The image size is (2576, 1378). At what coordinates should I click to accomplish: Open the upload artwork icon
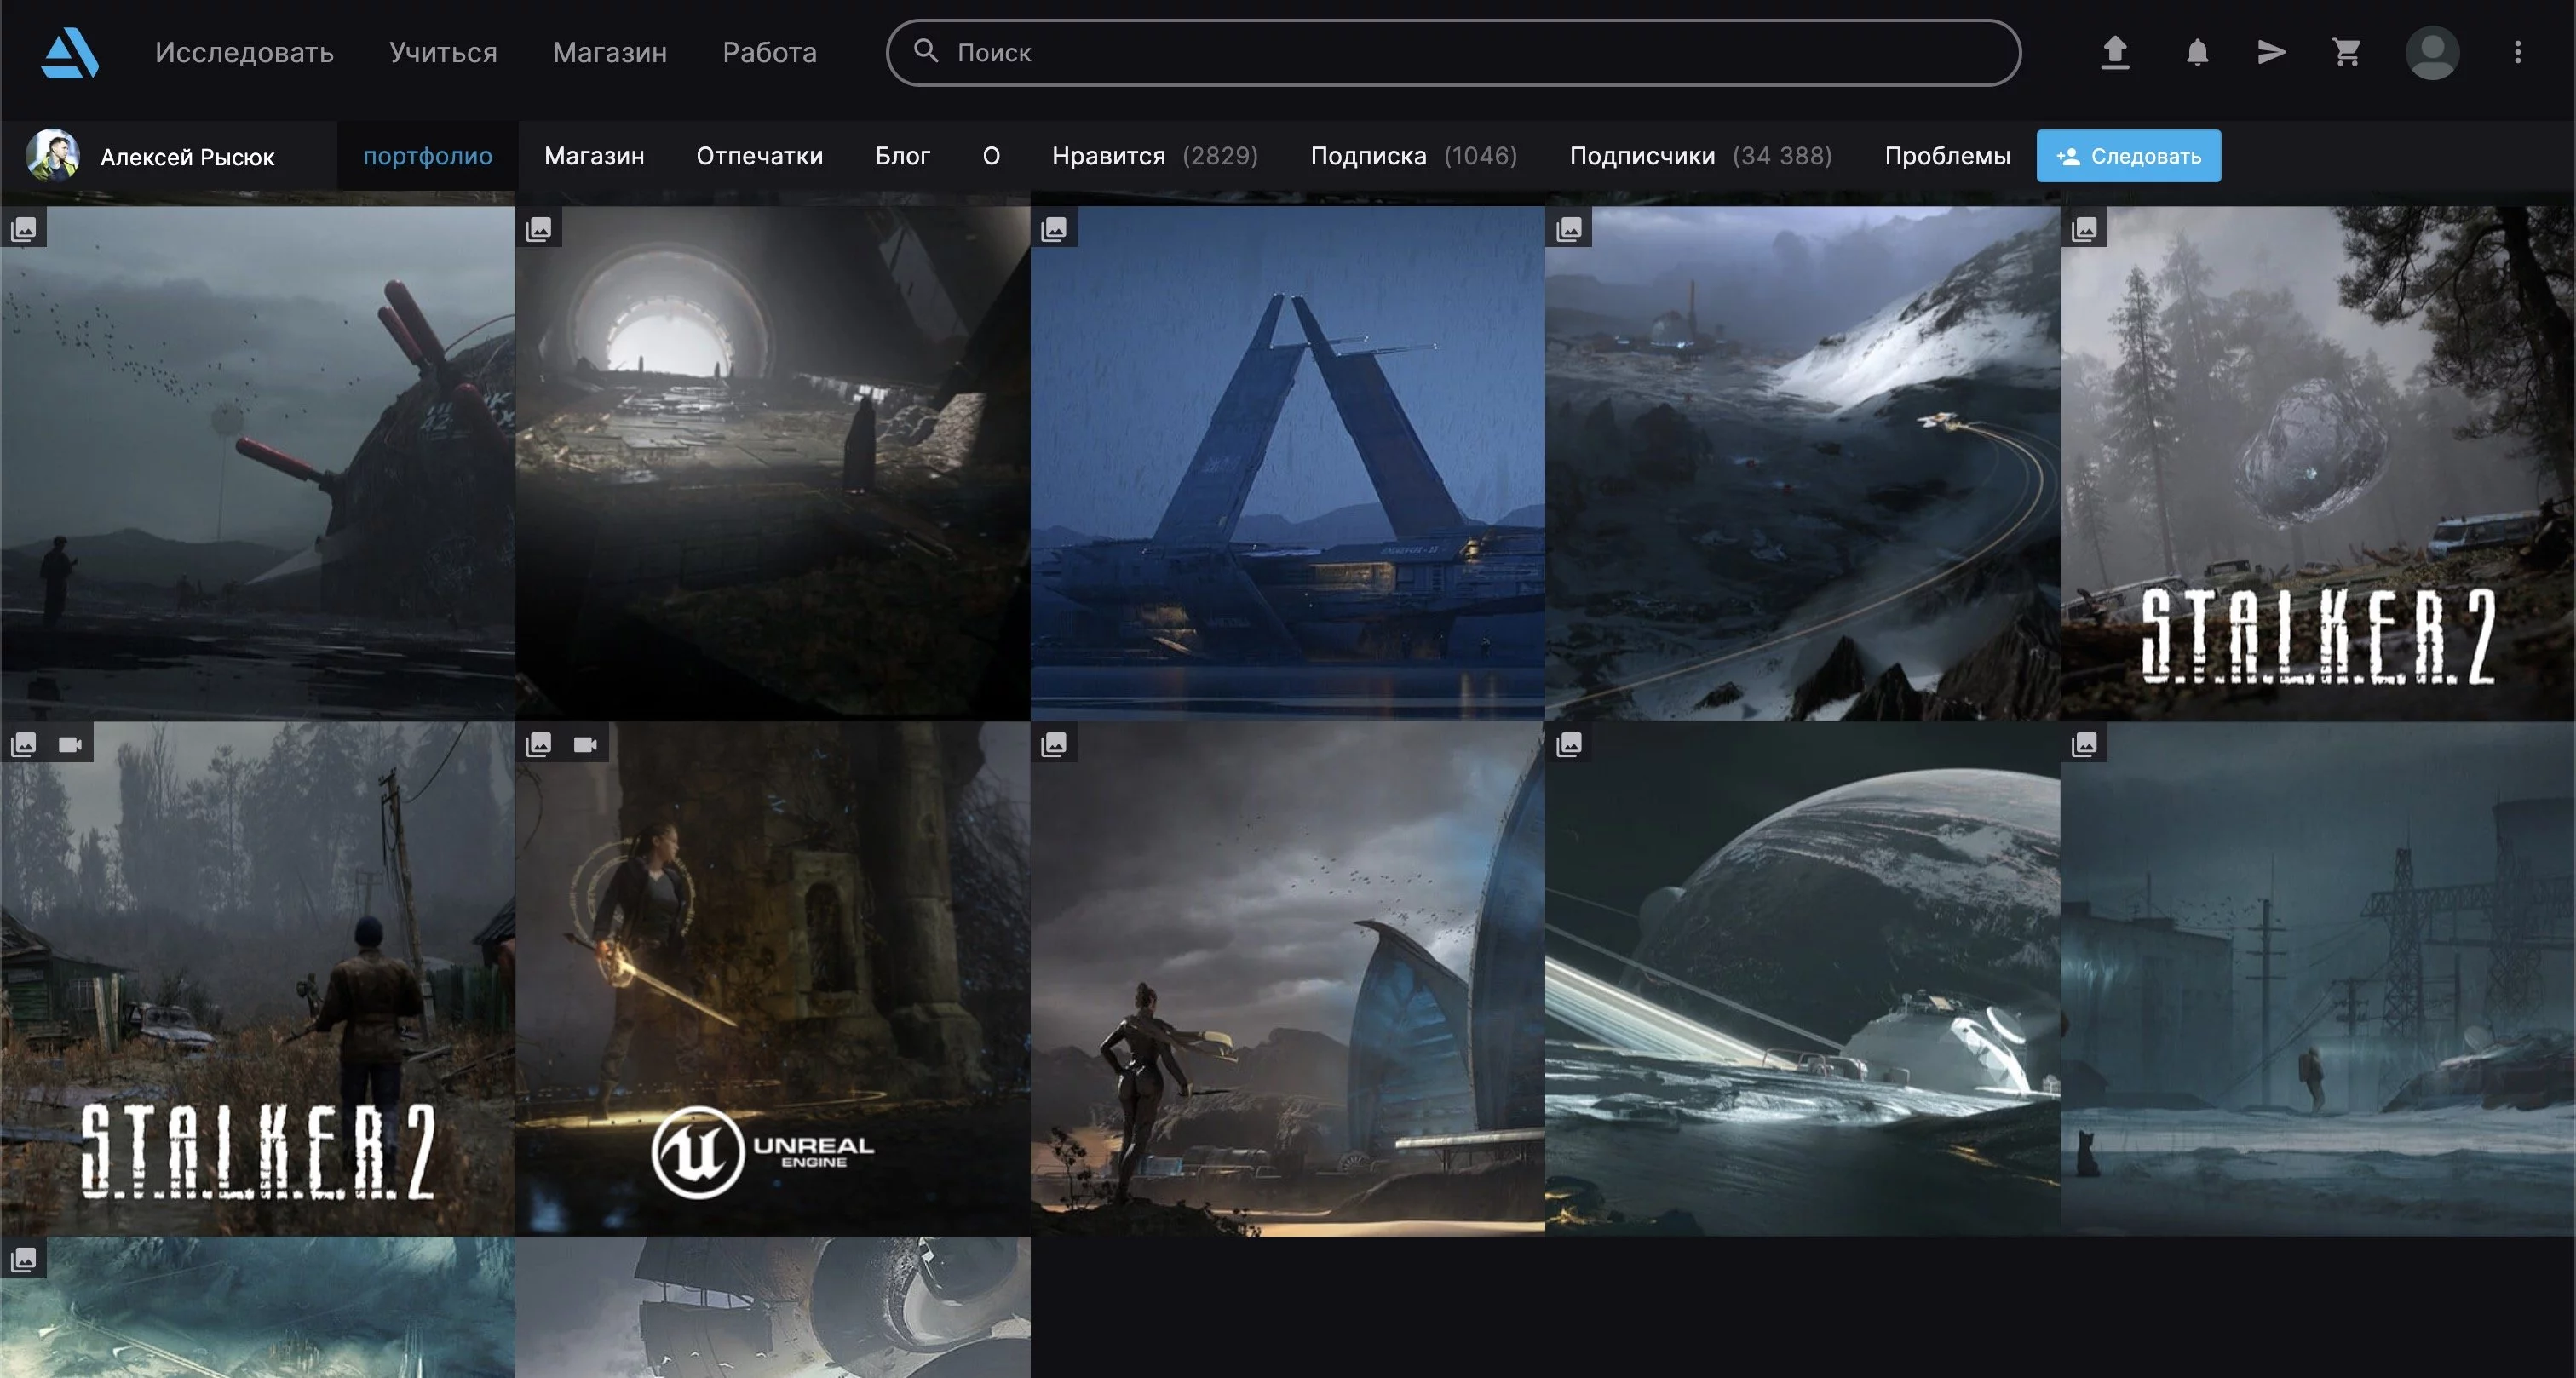click(x=2114, y=52)
